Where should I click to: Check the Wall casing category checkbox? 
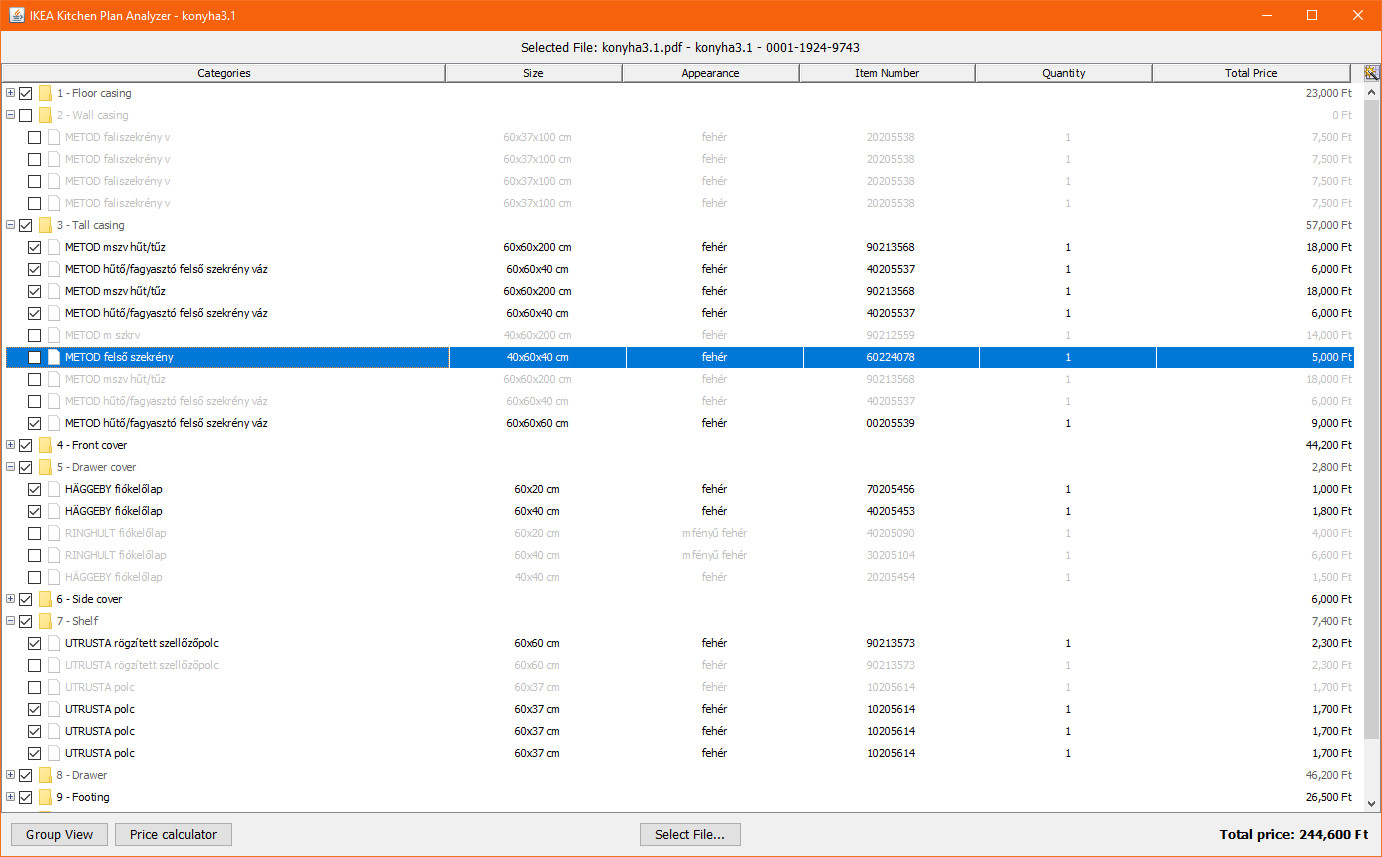pos(26,115)
